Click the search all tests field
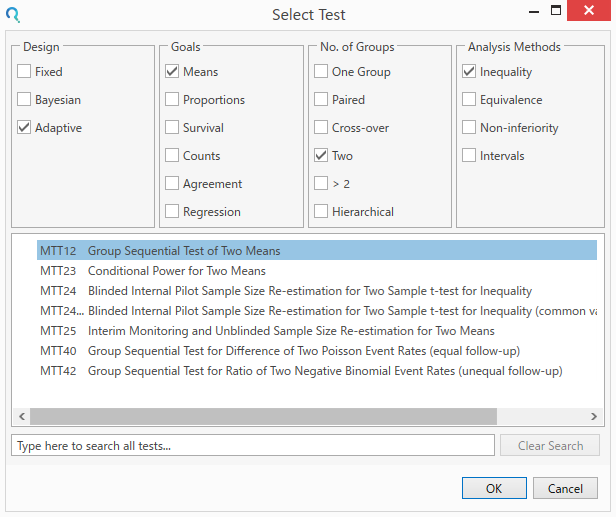Screen dimensions: 616x517 (x=253, y=446)
